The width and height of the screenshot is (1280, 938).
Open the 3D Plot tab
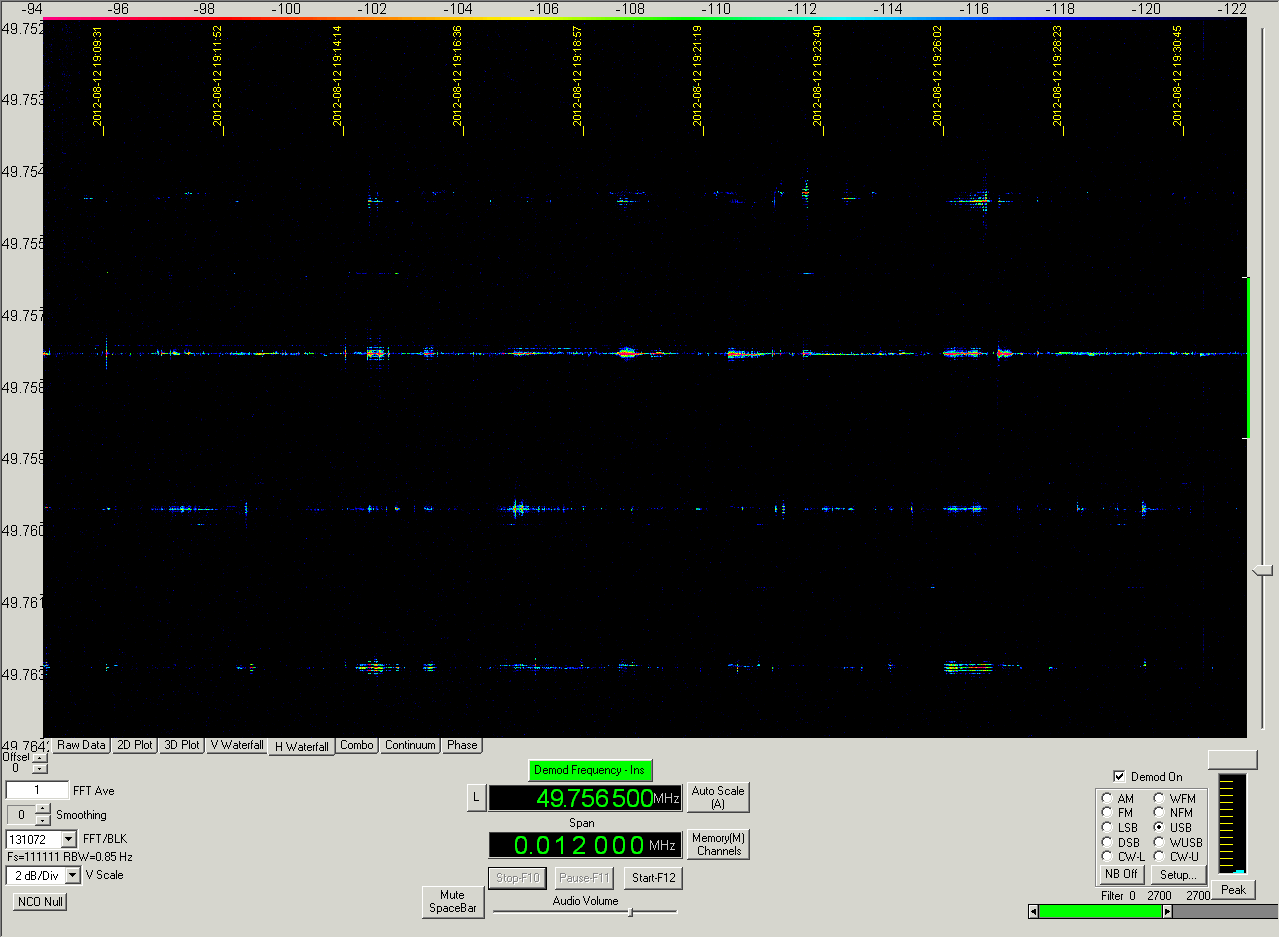click(x=181, y=745)
